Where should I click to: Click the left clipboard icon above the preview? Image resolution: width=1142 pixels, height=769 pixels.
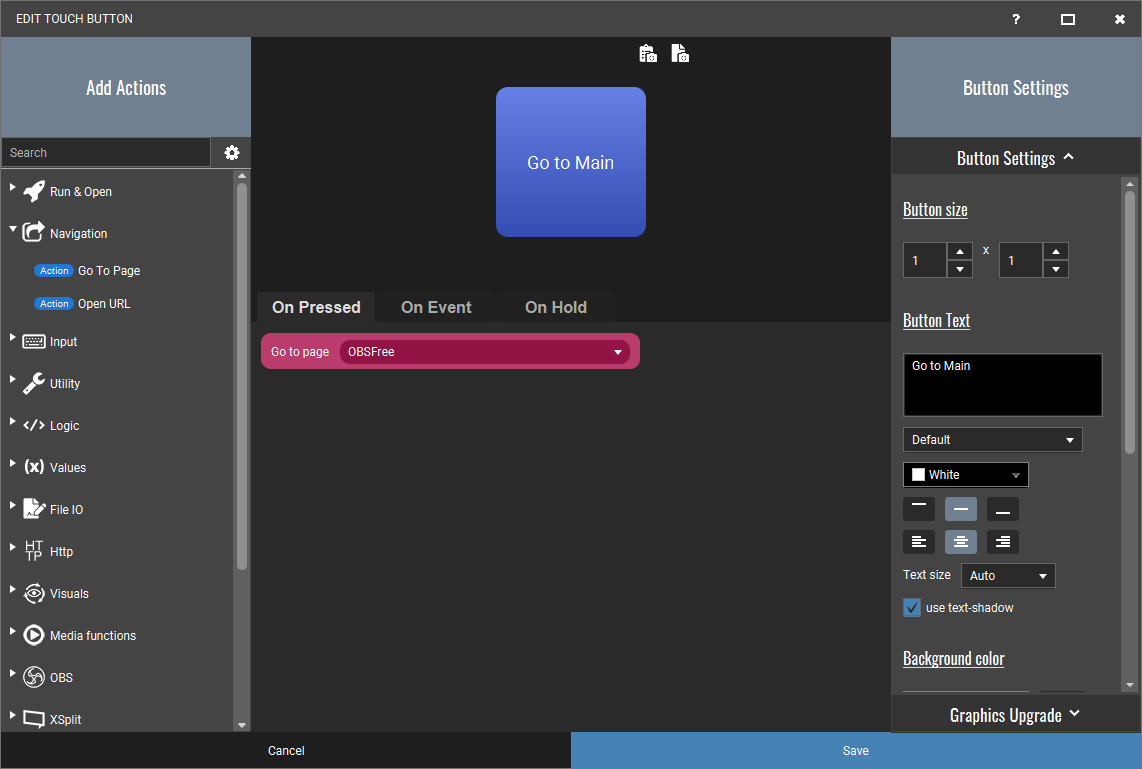pos(648,54)
